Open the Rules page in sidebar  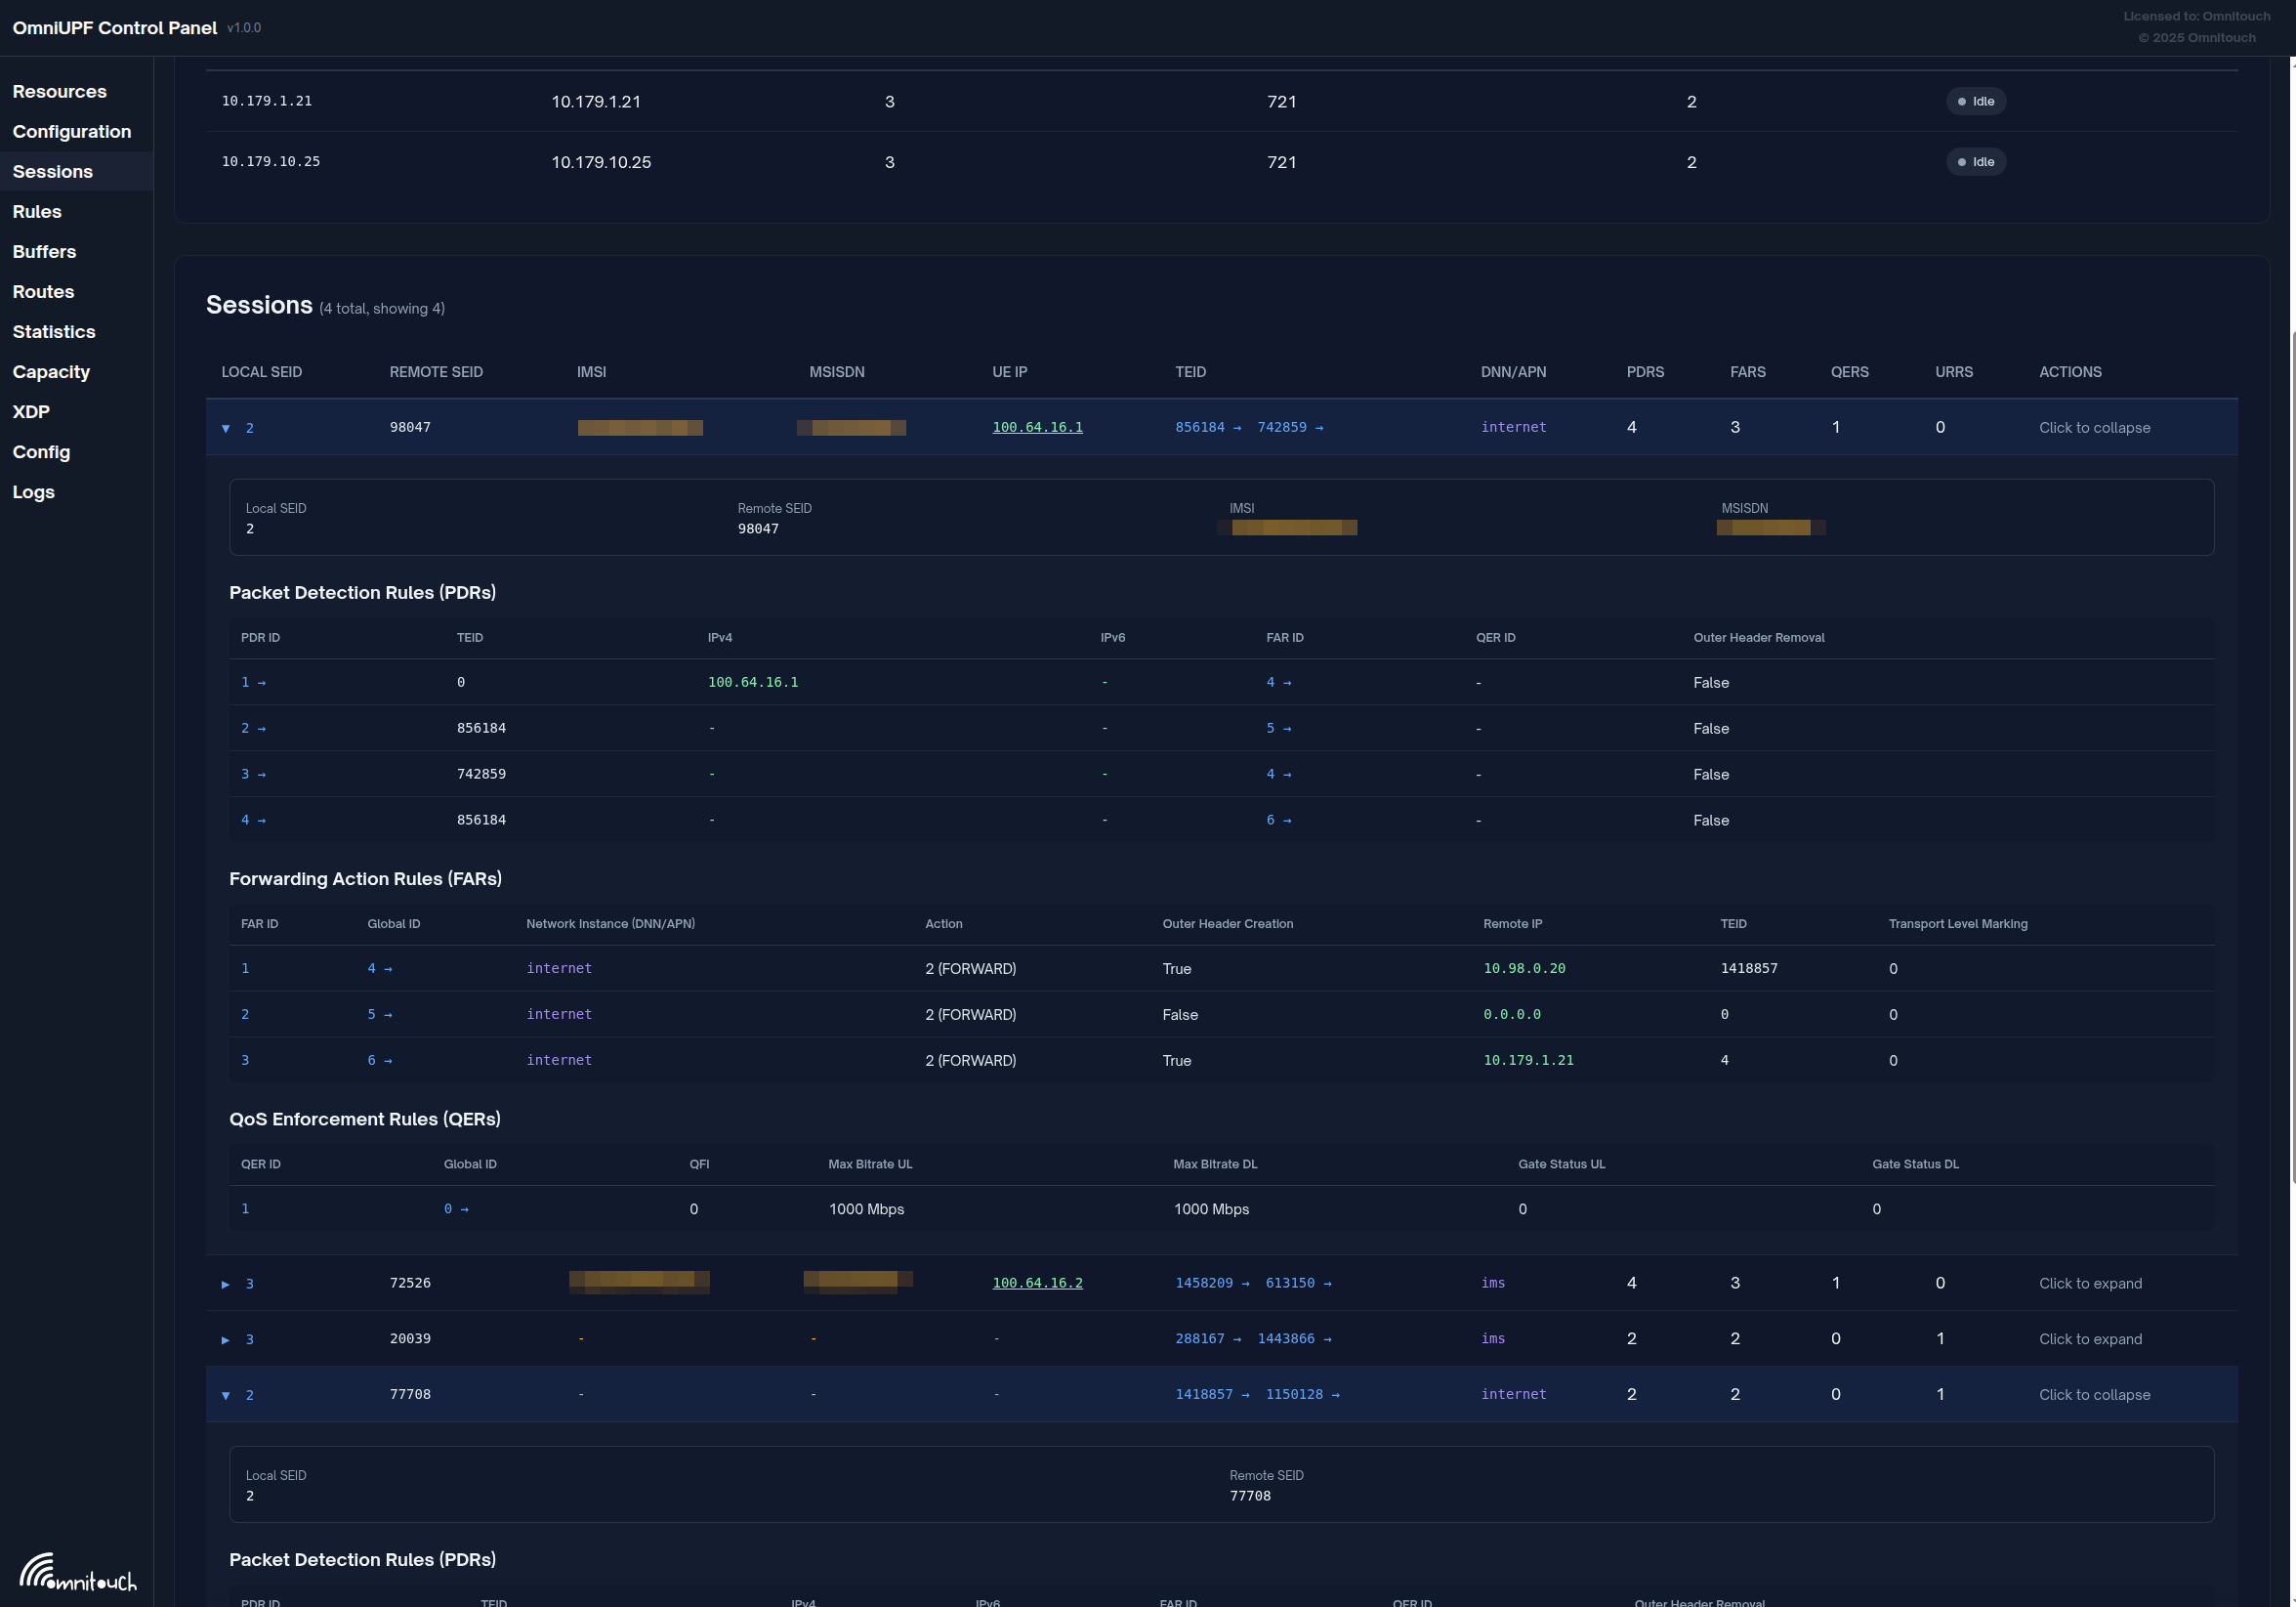click(37, 211)
